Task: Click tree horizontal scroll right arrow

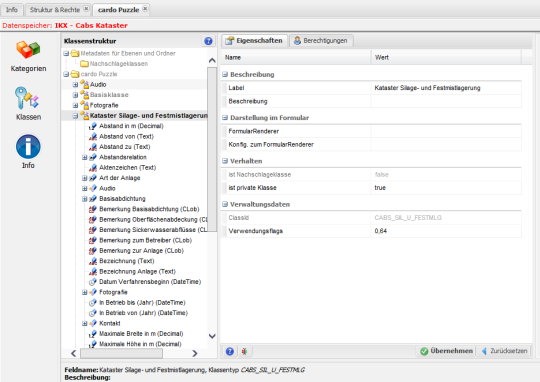Action: pos(195,353)
